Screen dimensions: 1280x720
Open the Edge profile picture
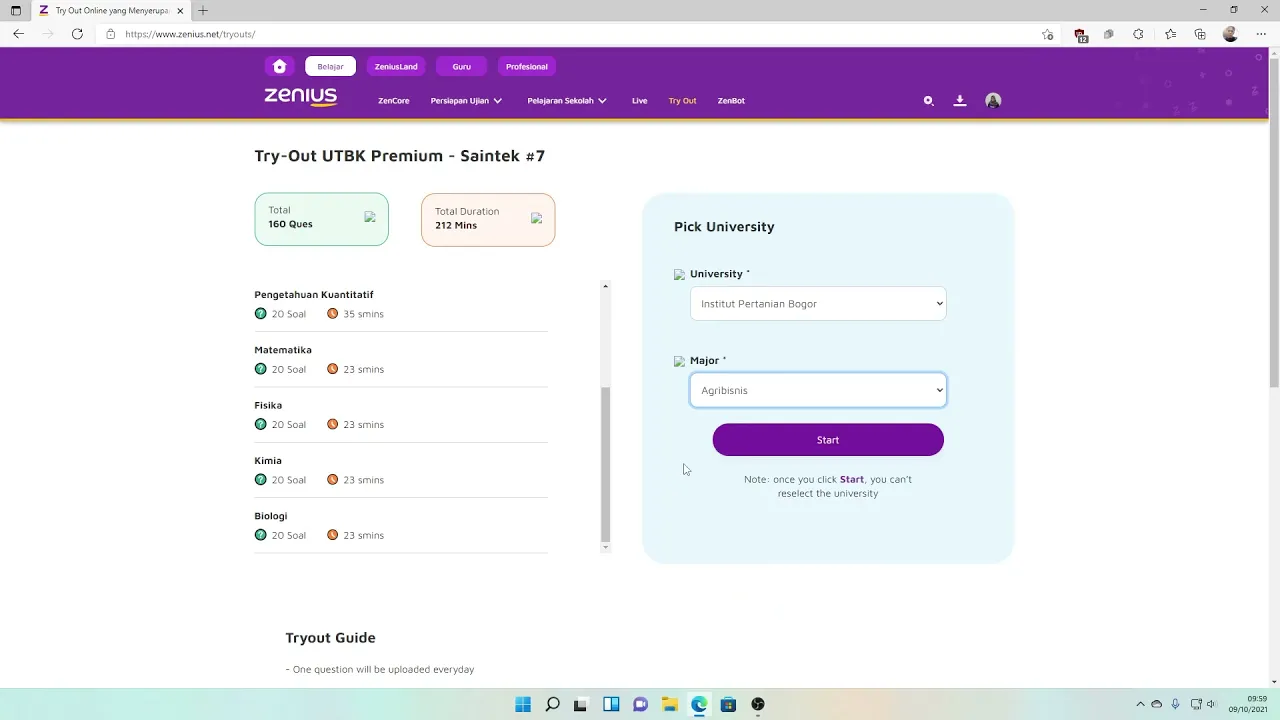tap(1230, 34)
